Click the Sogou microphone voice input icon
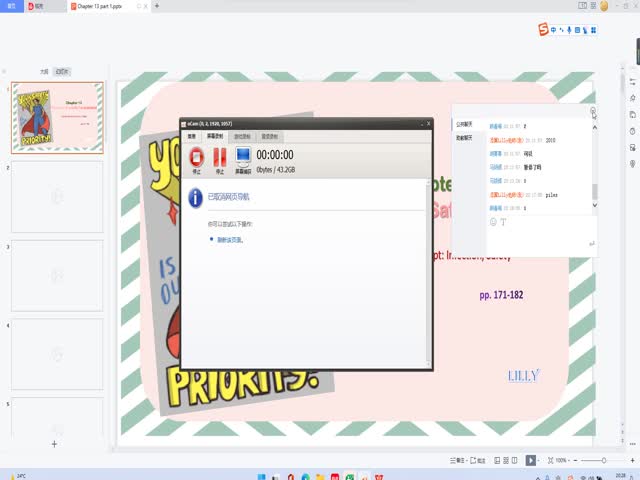 point(569,30)
